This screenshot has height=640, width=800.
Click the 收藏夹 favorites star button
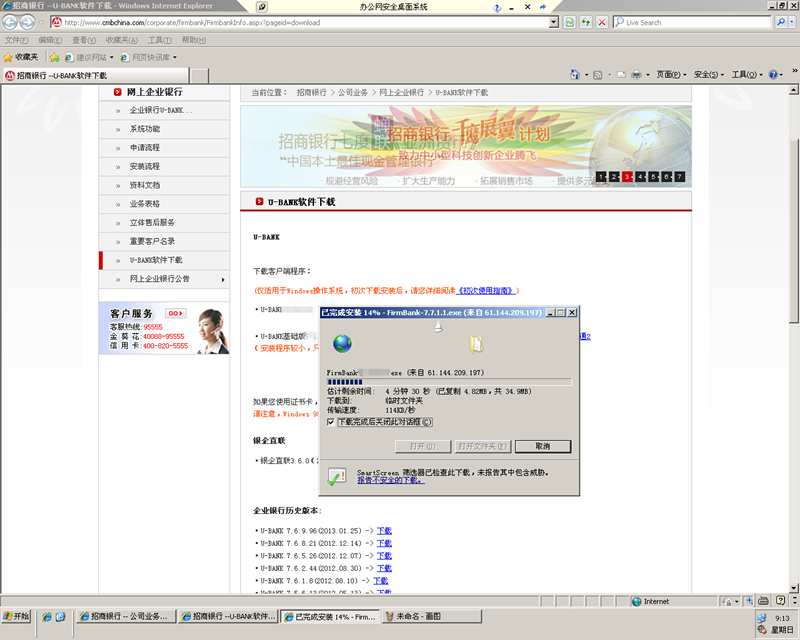[x=21, y=57]
